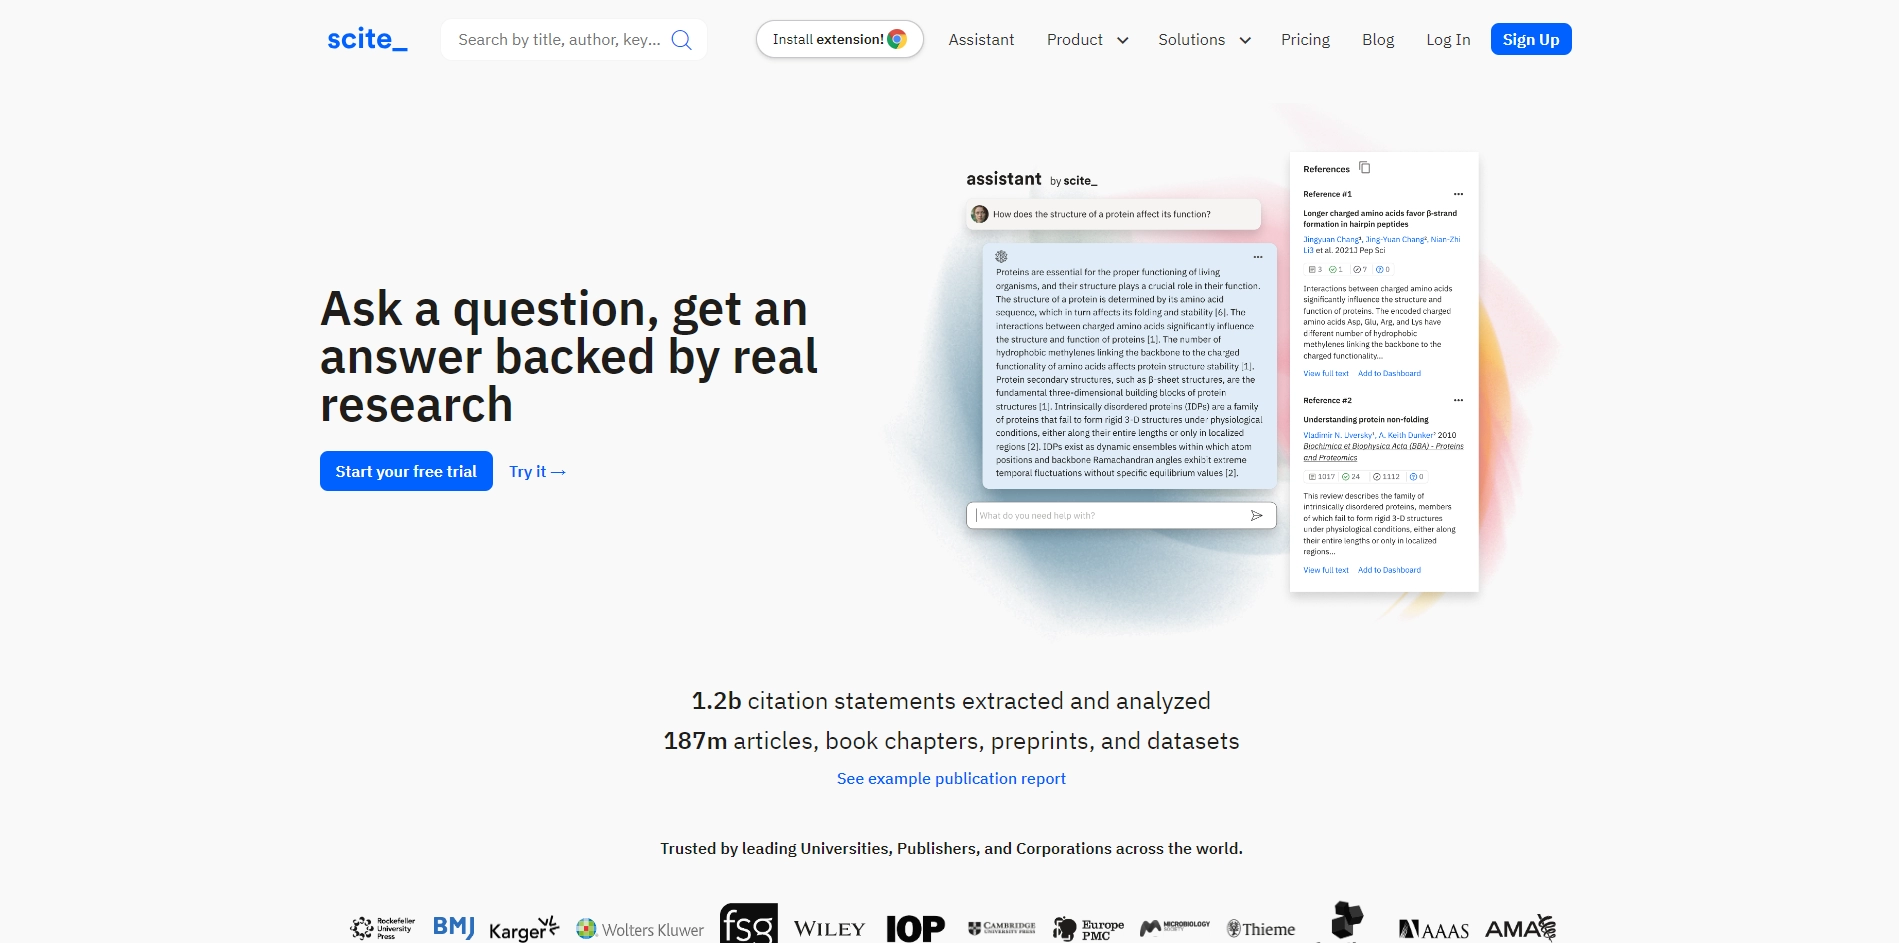Click the Install extension! button
1899x943 pixels.
click(x=840, y=39)
